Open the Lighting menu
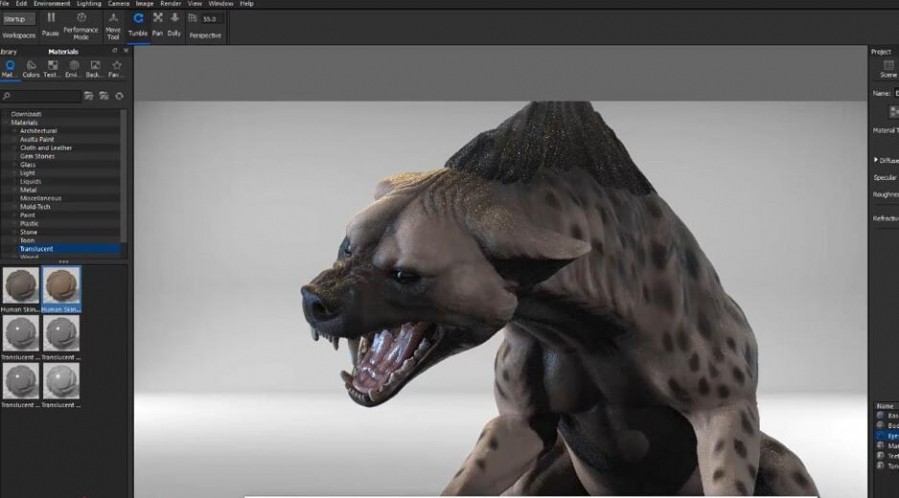This screenshot has height=498, width=899. click(x=89, y=3)
